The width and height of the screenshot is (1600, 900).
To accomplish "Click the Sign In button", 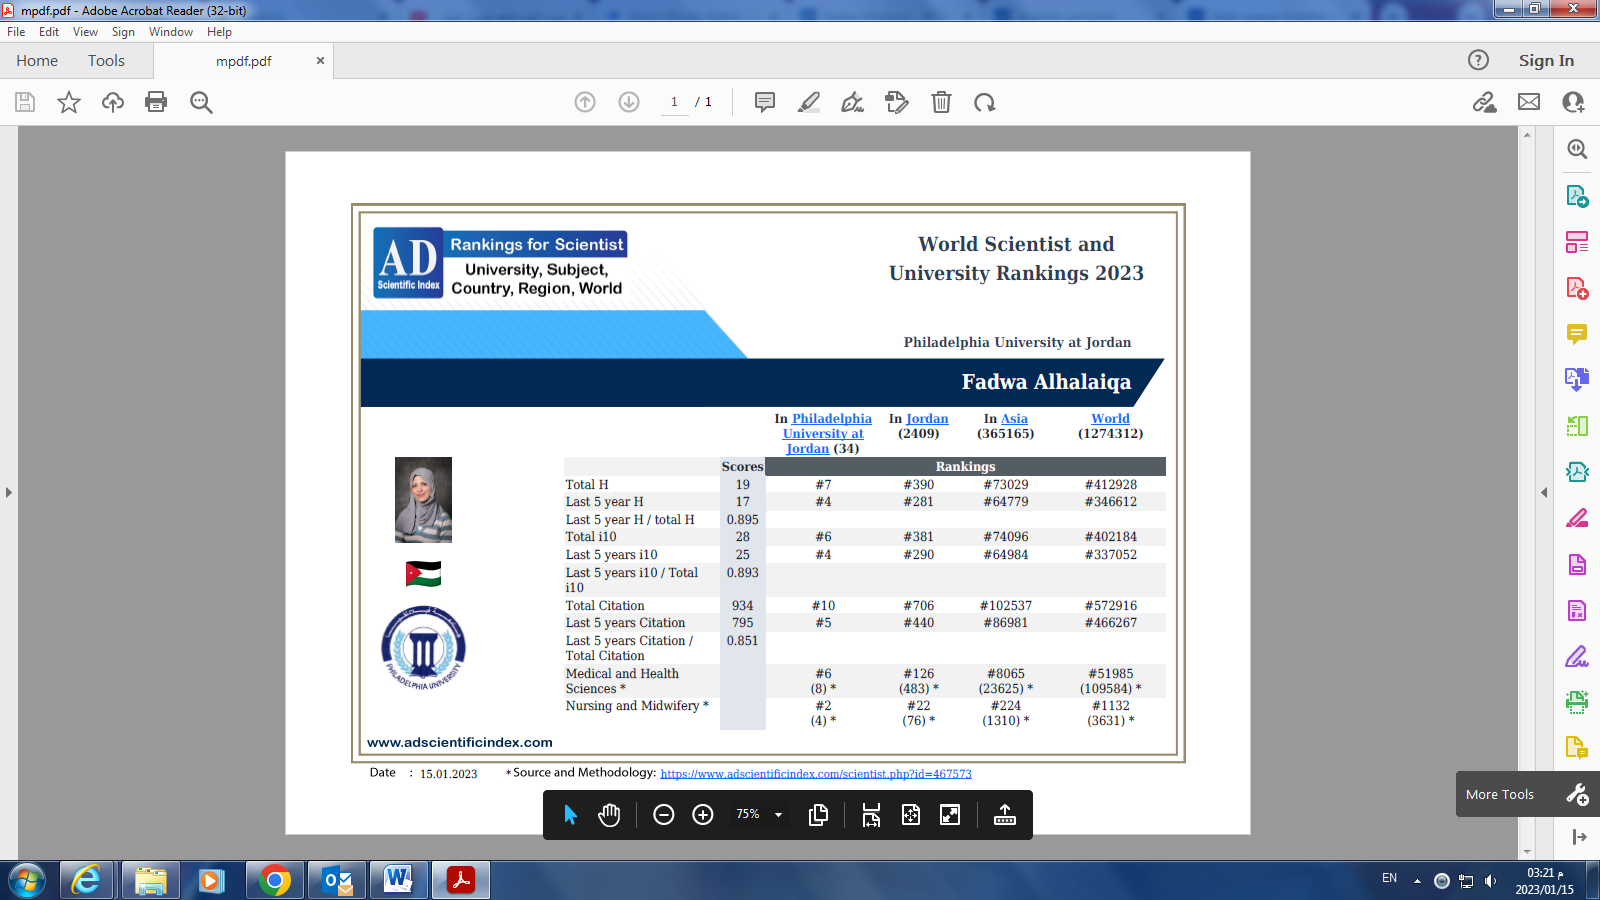I will click(x=1546, y=61).
